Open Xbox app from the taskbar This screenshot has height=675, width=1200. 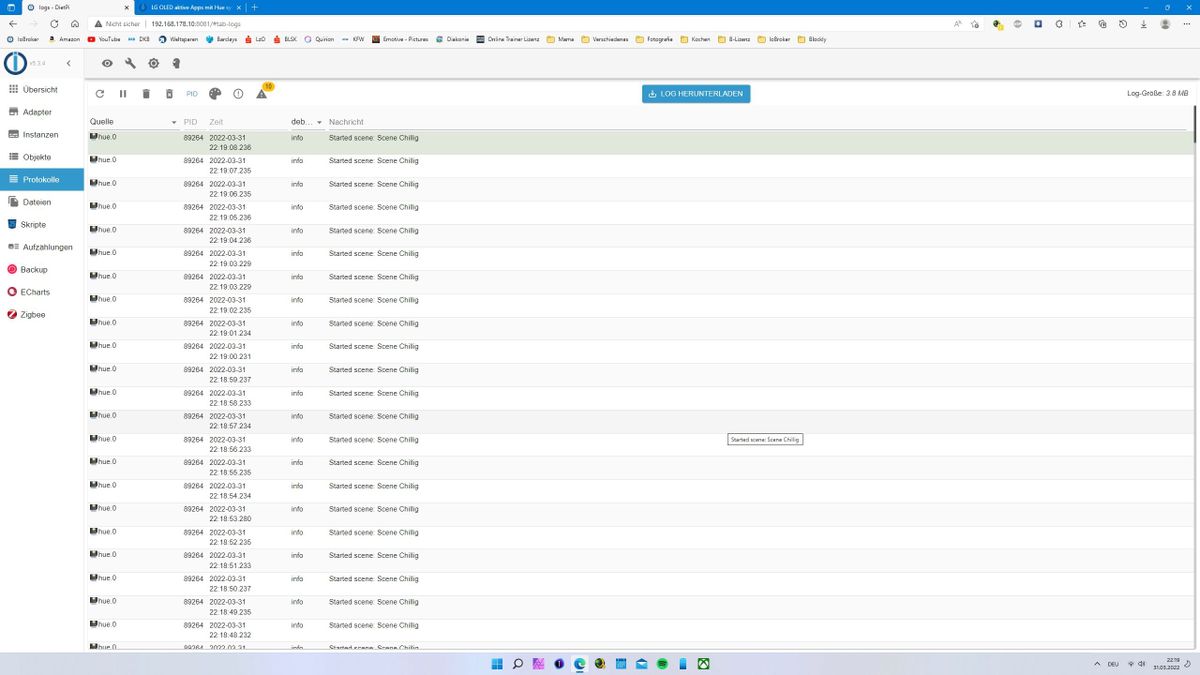coord(704,663)
